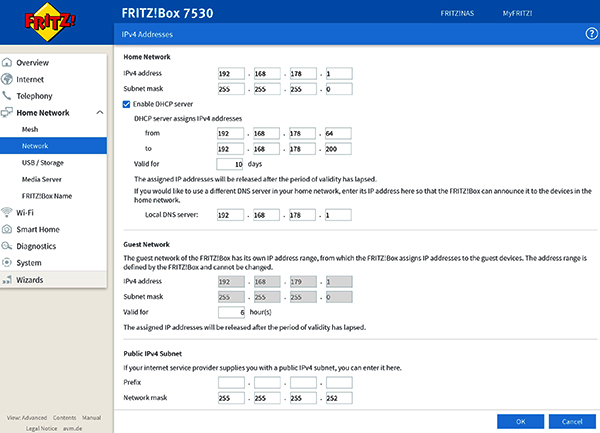600x433 pixels.
Task: Uncheck Enable DHCP server checkbox
Action: pos(126,104)
